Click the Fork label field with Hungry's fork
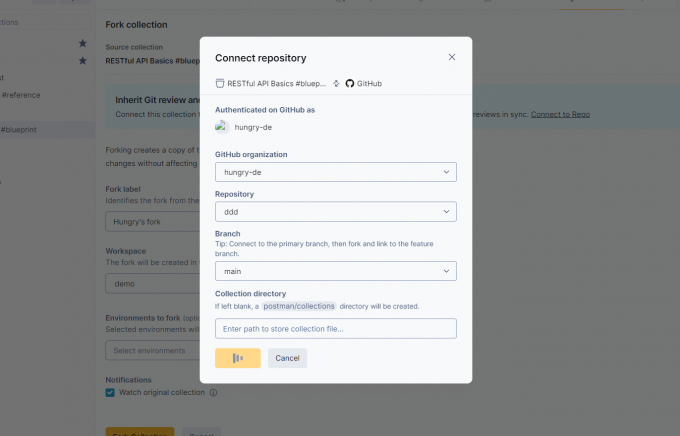The image size is (680, 436). tap(153, 222)
